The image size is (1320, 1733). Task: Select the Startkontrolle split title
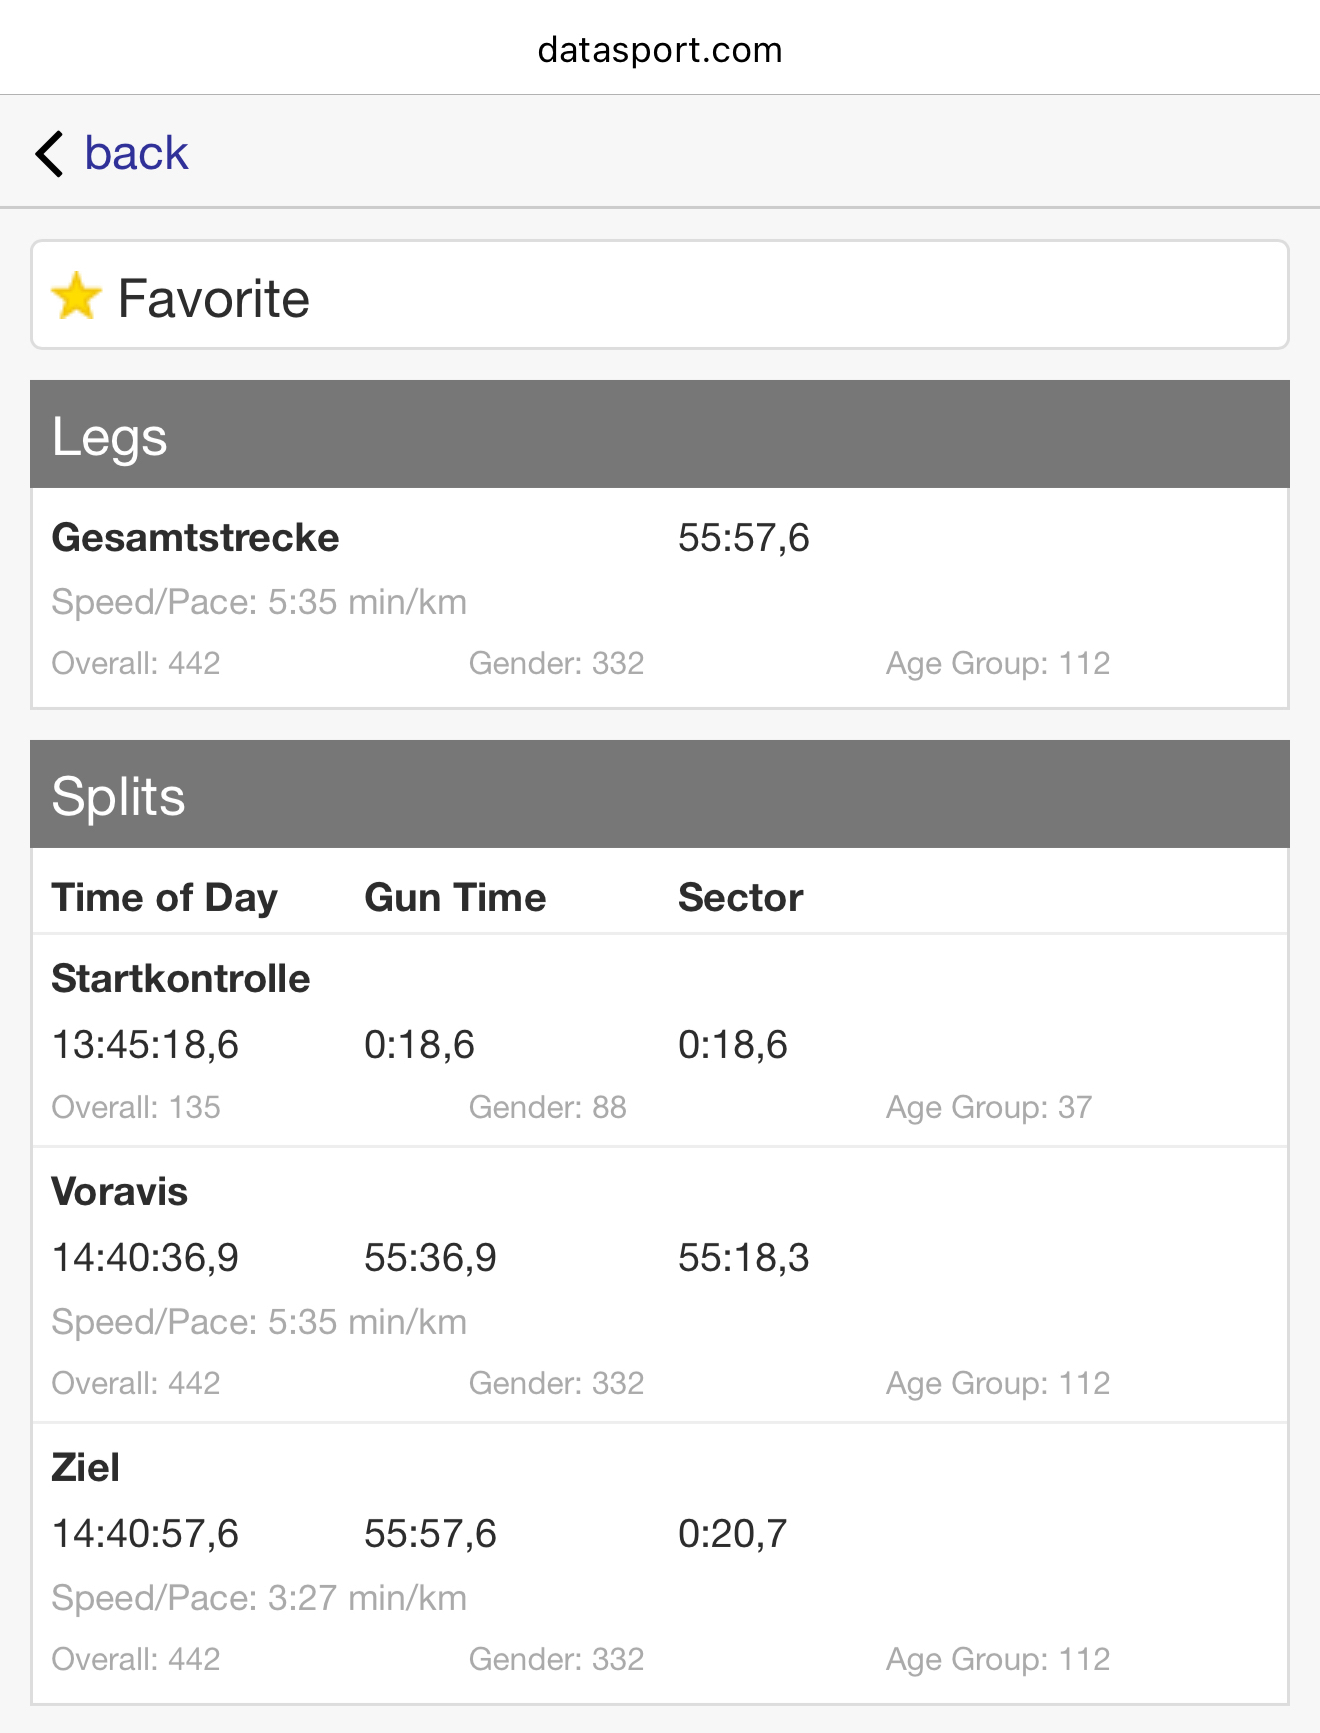coord(181,979)
